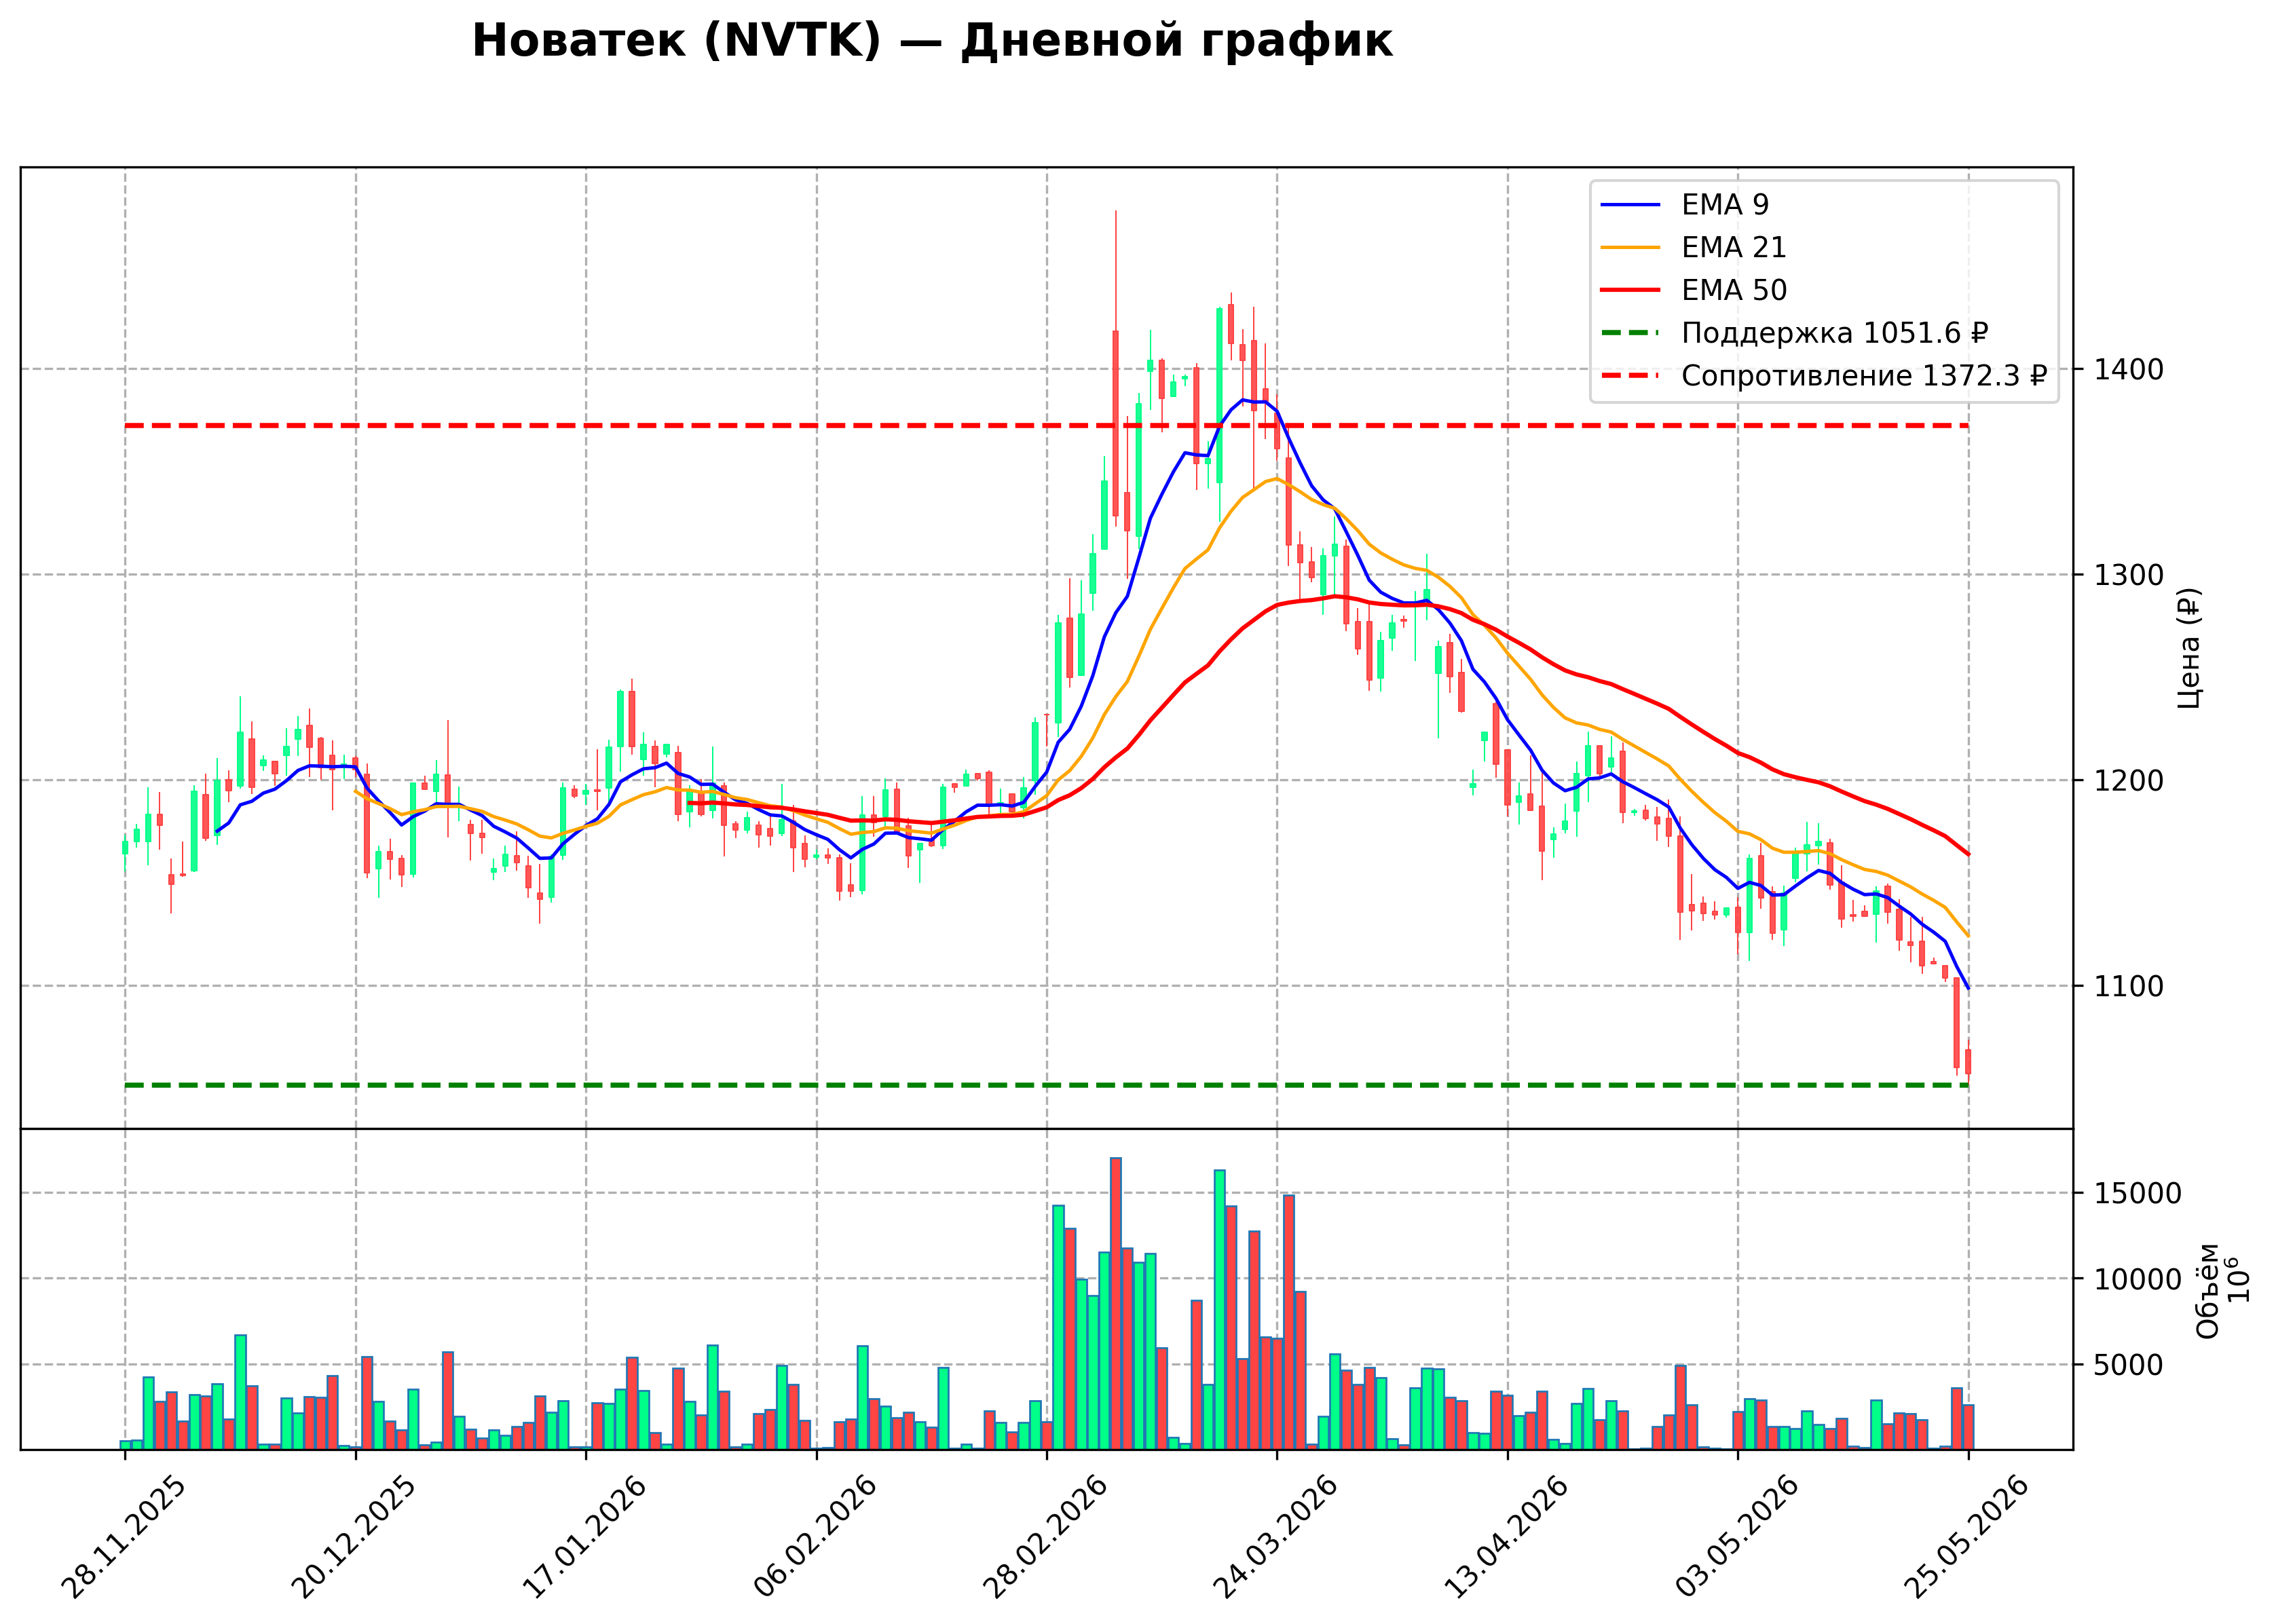Select the "EMA 50" legend label
The width and height of the screenshot is (2276, 1624).
coord(1733,291)
